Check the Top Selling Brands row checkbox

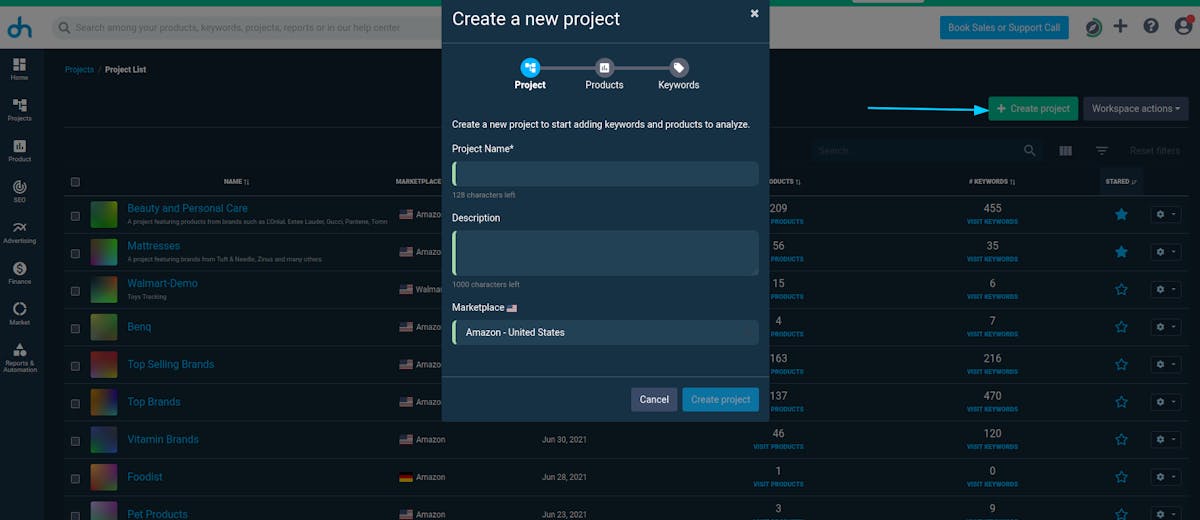[75, 365]
